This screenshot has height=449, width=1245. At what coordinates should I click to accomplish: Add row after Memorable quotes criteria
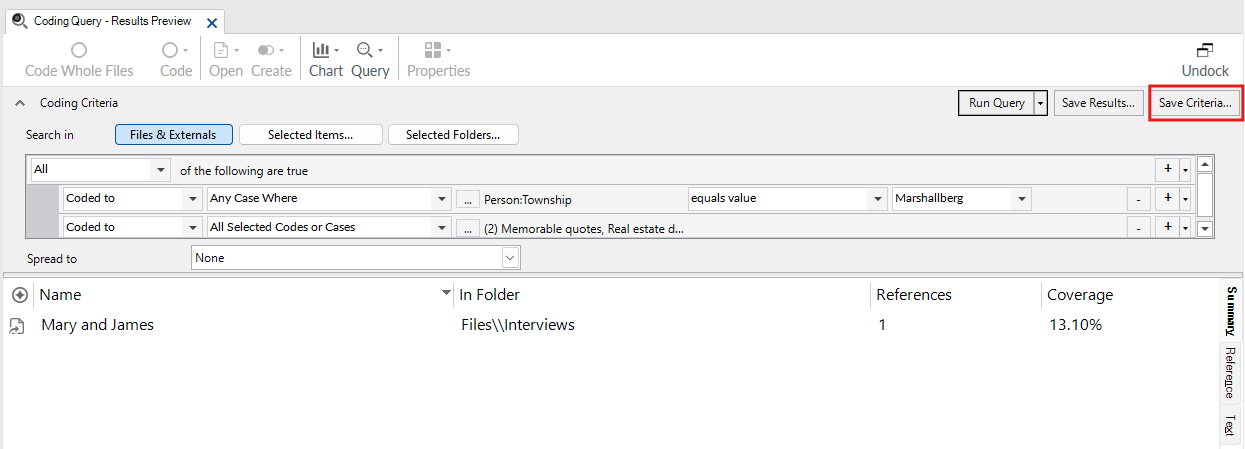[x=1167, y=228]
